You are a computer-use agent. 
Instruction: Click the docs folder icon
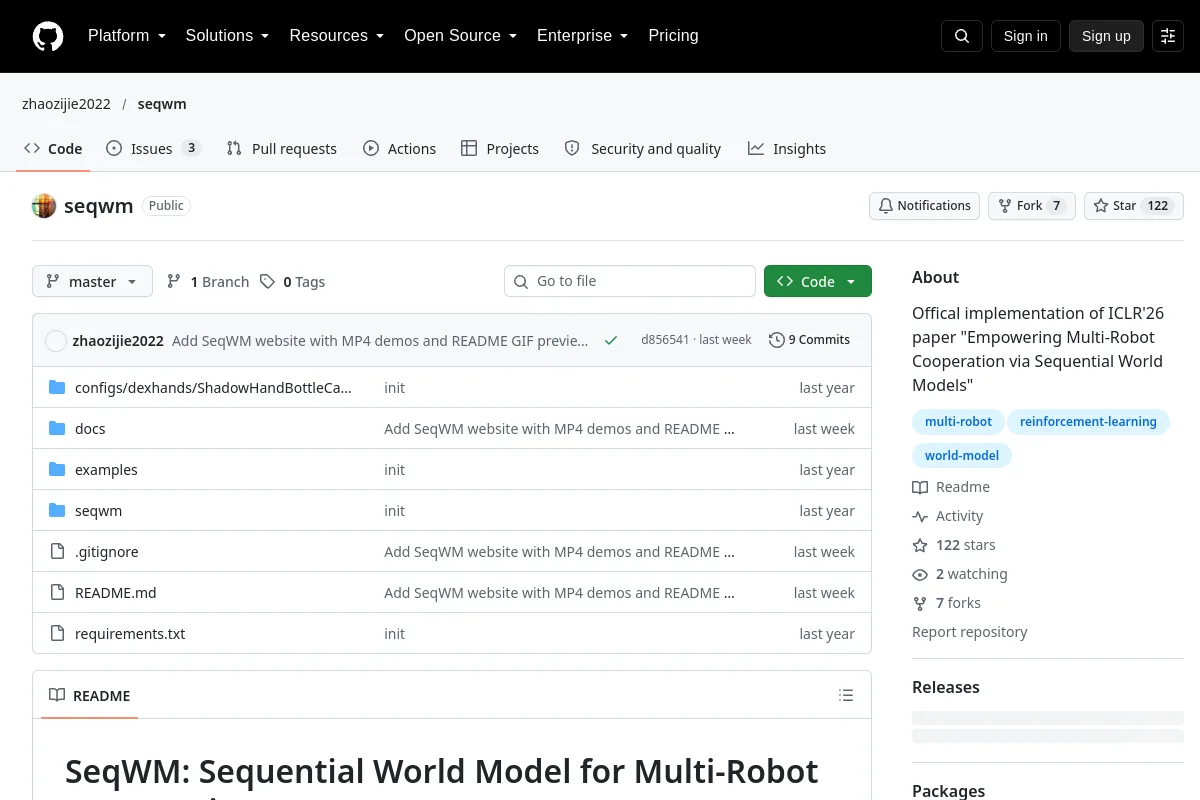57,428
